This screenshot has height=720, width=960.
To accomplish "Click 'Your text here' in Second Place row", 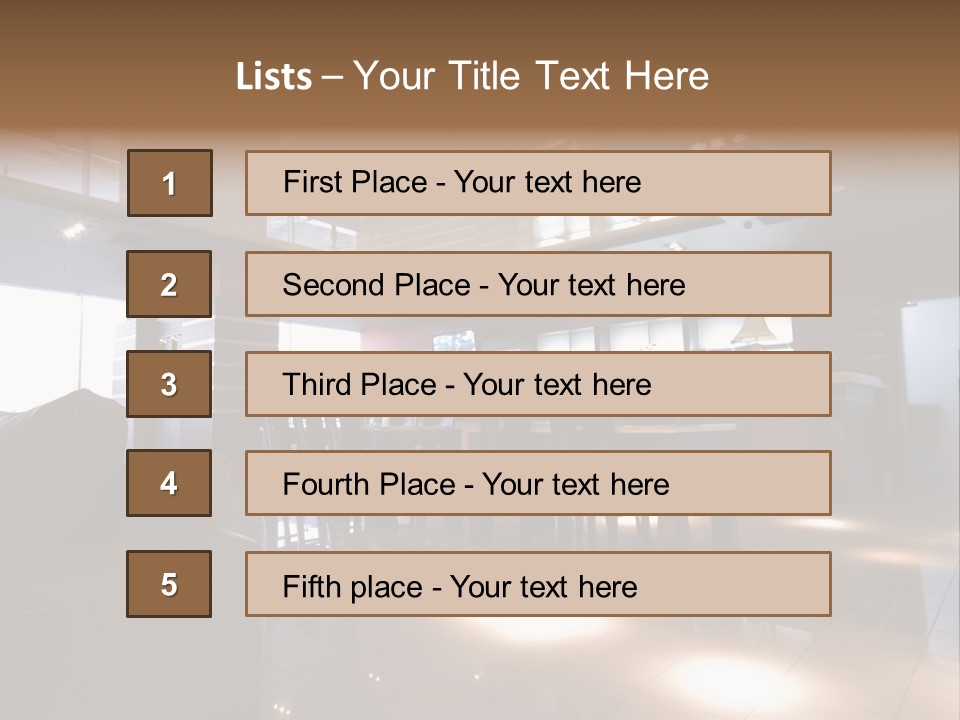I will [x=591, y=285].
